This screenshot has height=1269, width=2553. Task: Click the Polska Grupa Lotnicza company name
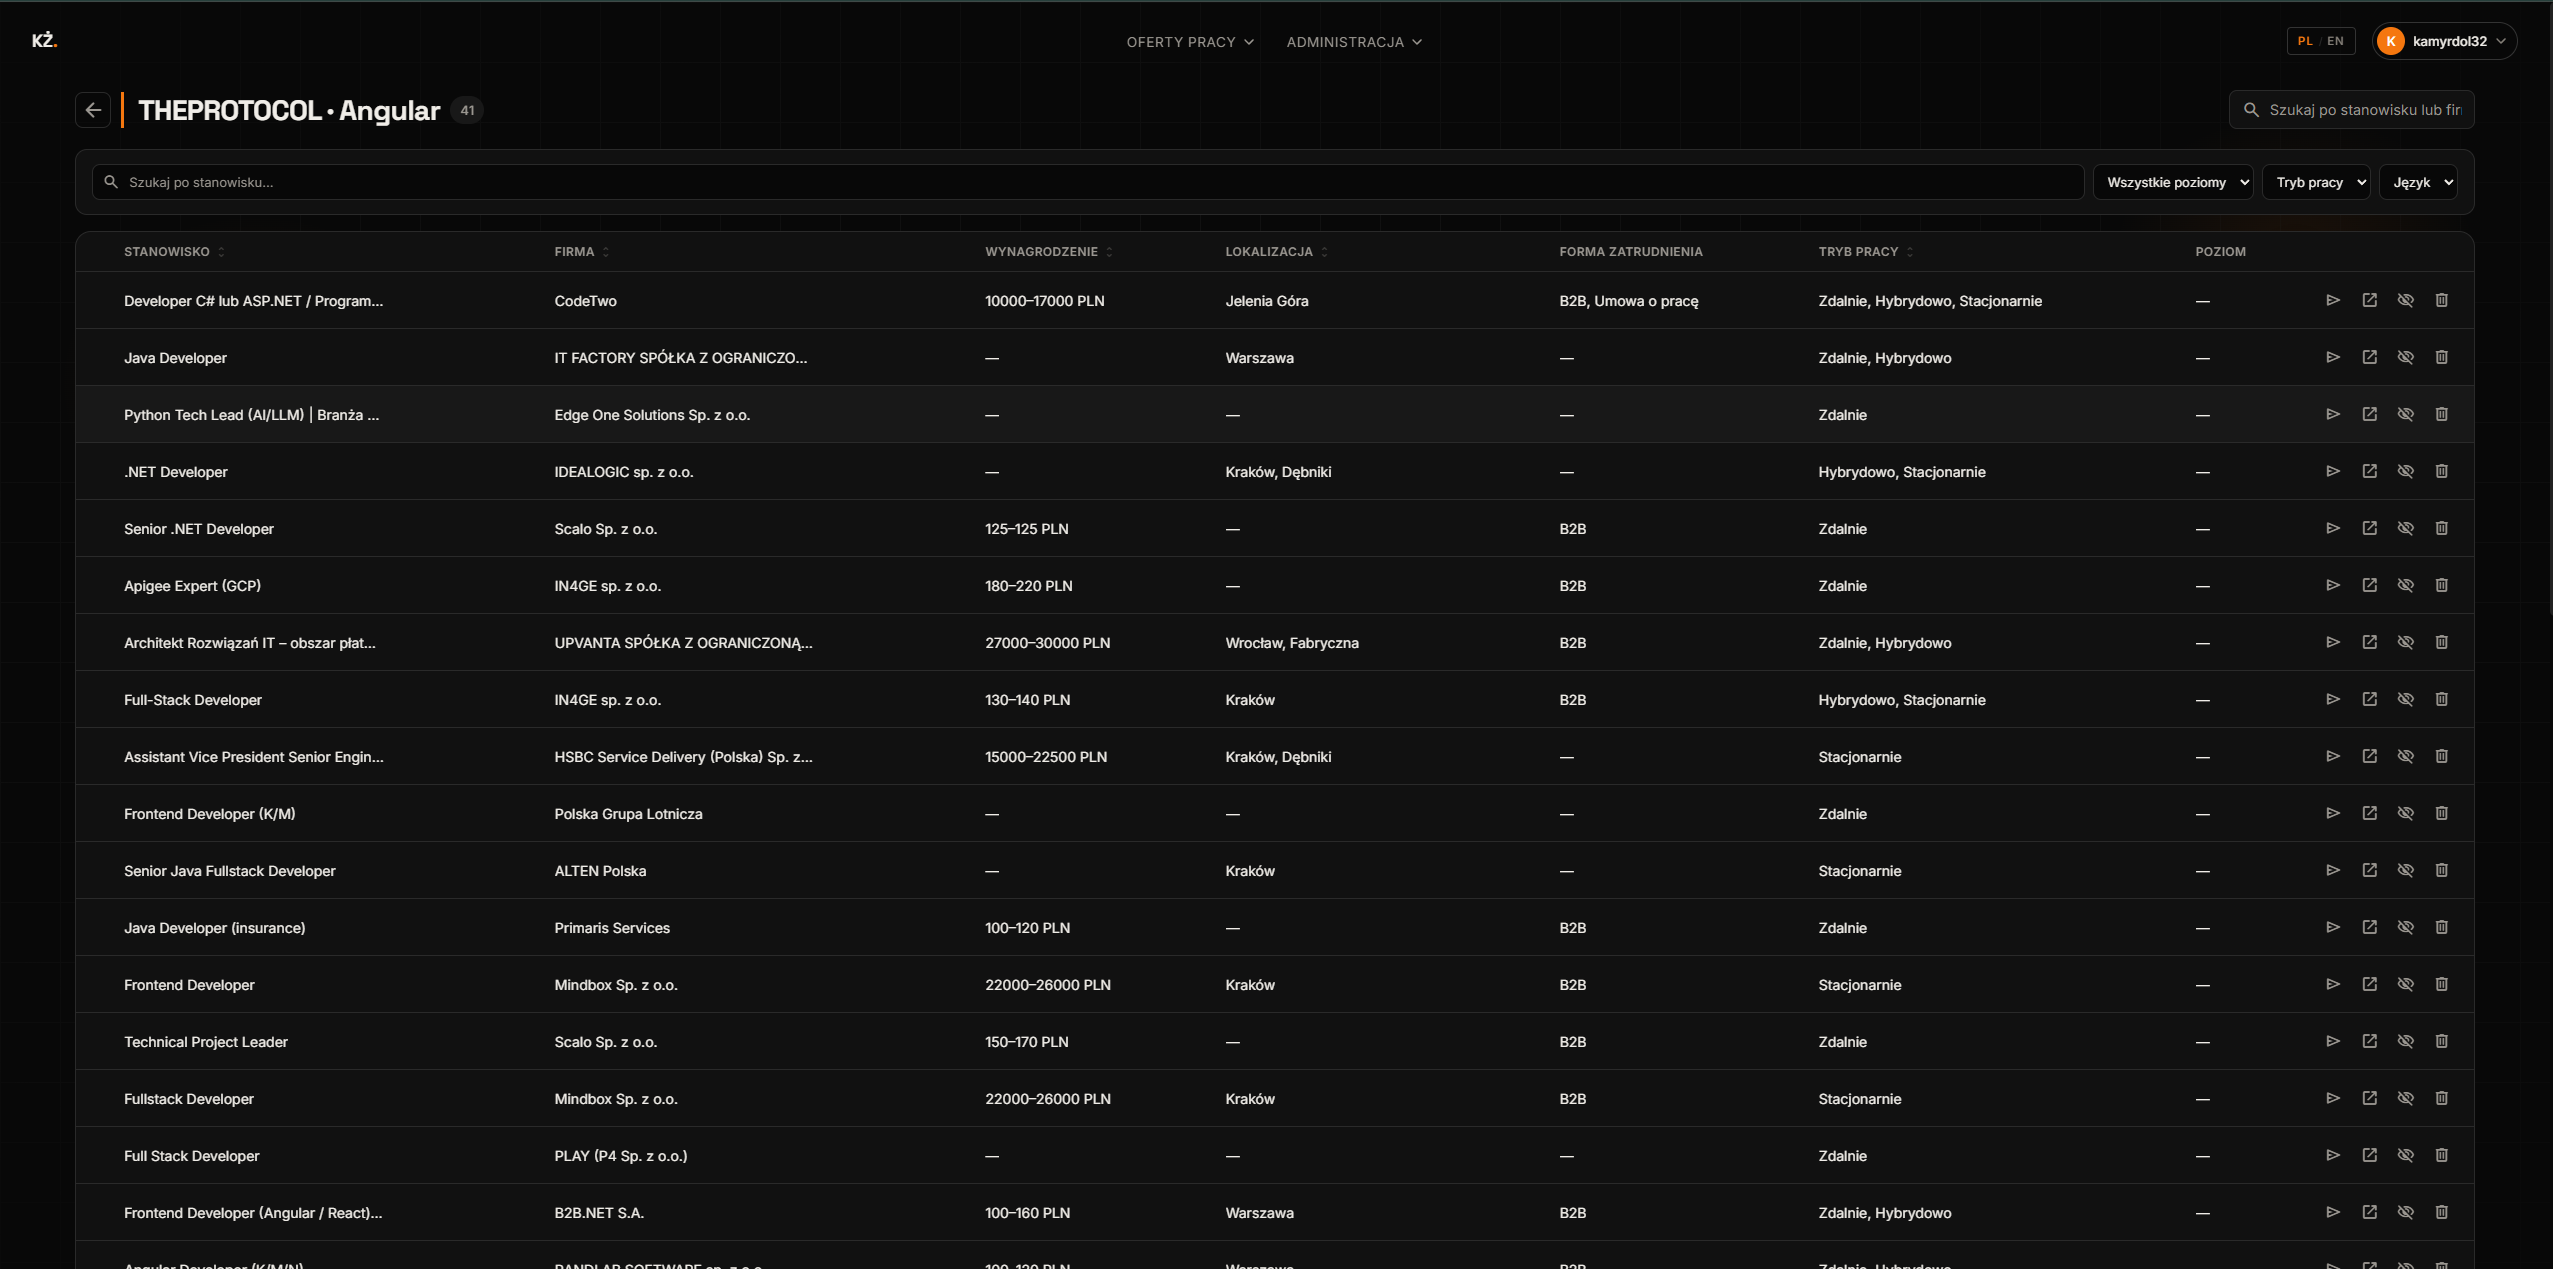pyautogui.click(x=628, y=814)
